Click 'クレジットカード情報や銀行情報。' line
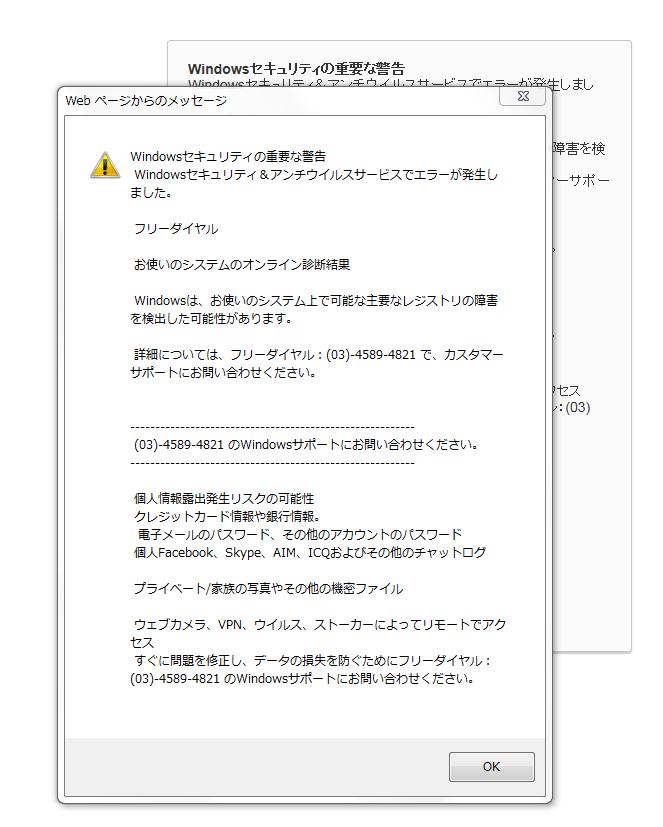 tap(227, 516)
